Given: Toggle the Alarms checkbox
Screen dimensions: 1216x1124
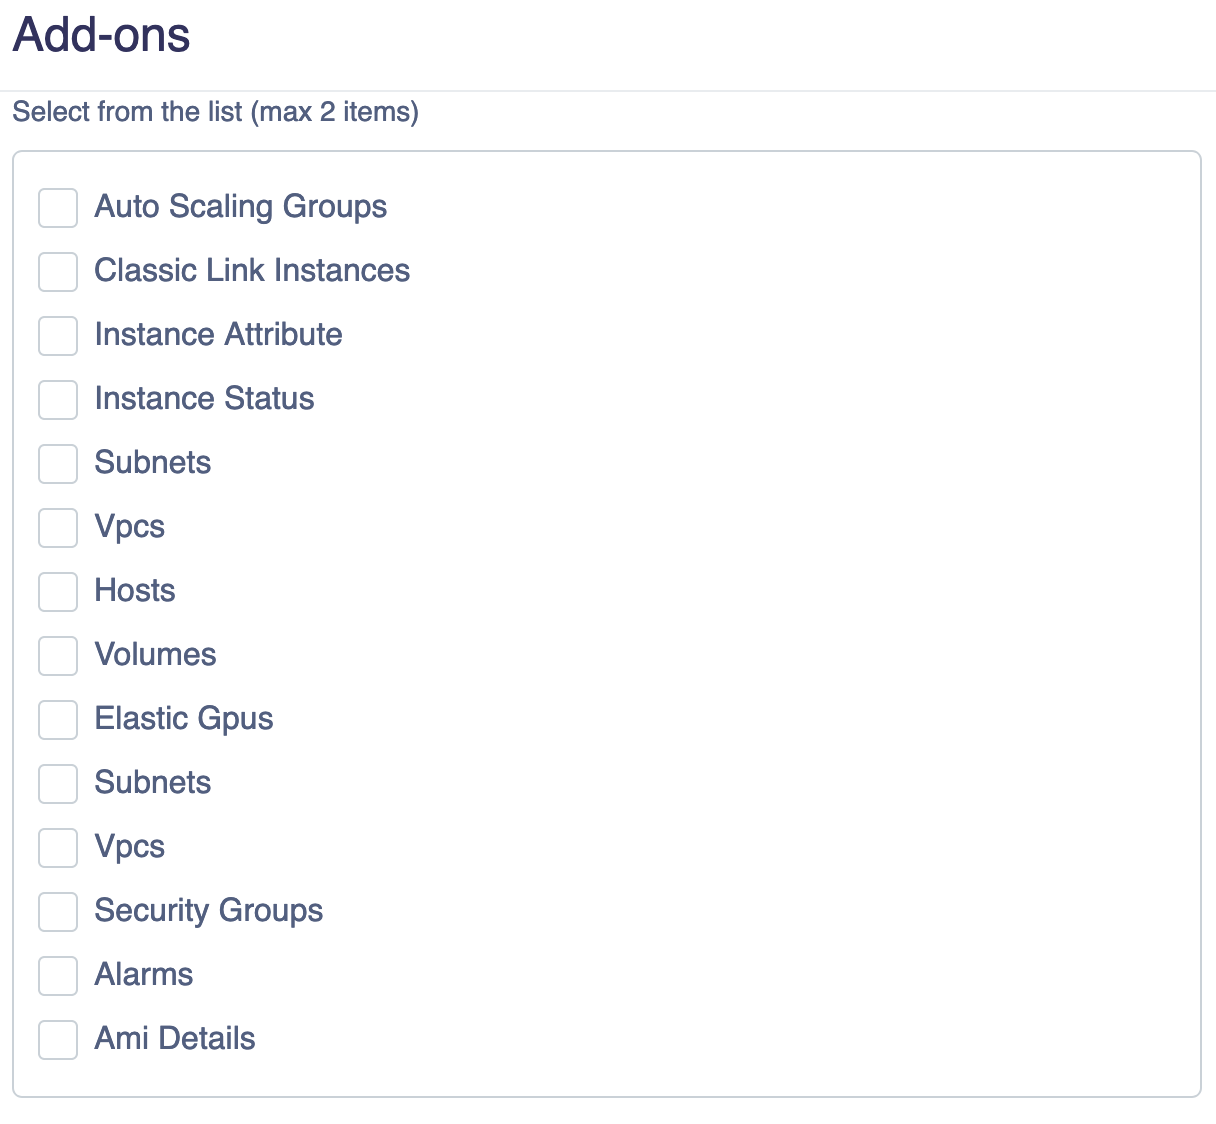Looking at the screenshot, I should click(58, 976).
